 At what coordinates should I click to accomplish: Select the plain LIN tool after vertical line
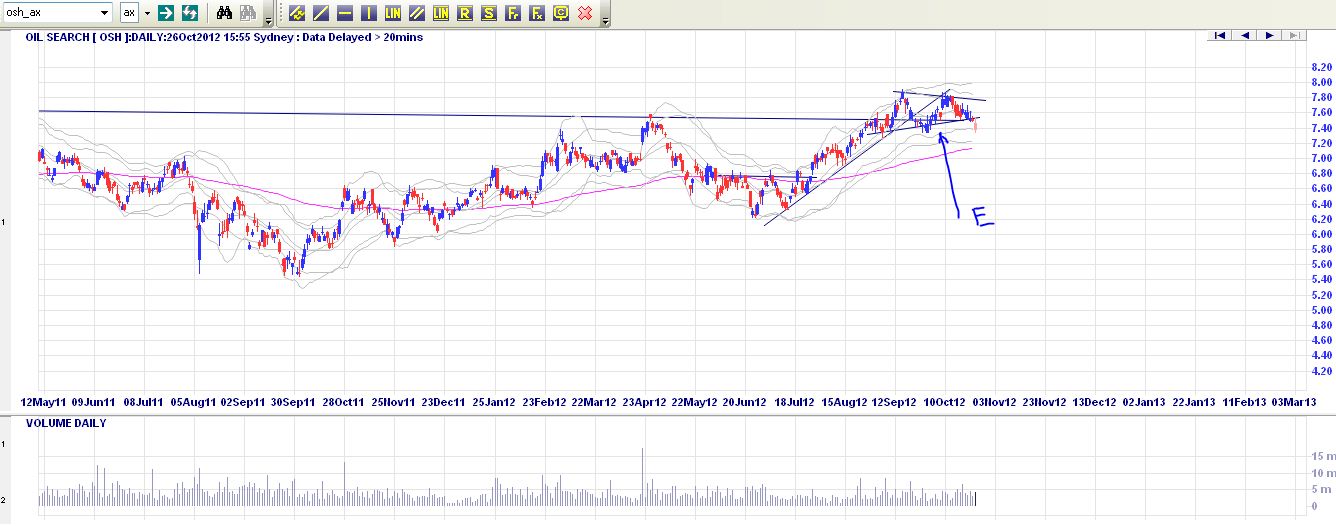point(393,13)
